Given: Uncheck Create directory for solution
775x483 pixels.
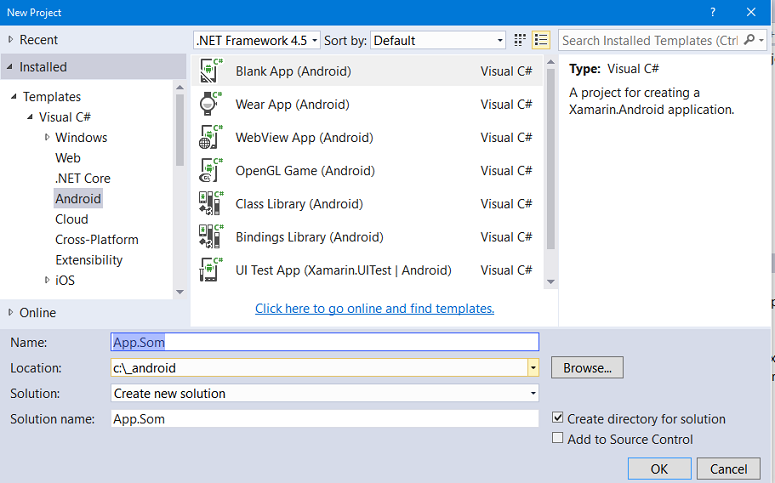Looking at the screenshot, I should (x=558, y=418).
